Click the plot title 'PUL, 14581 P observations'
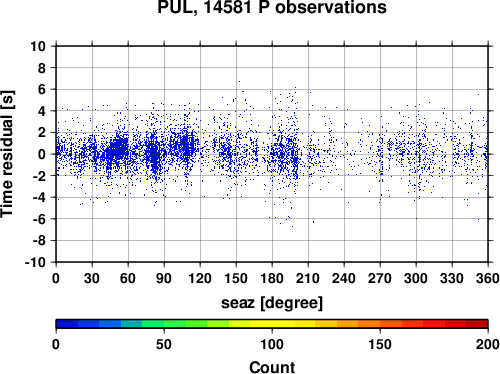Screen dimensions: 500x374 pyautogui.click(x=272, y=7)
